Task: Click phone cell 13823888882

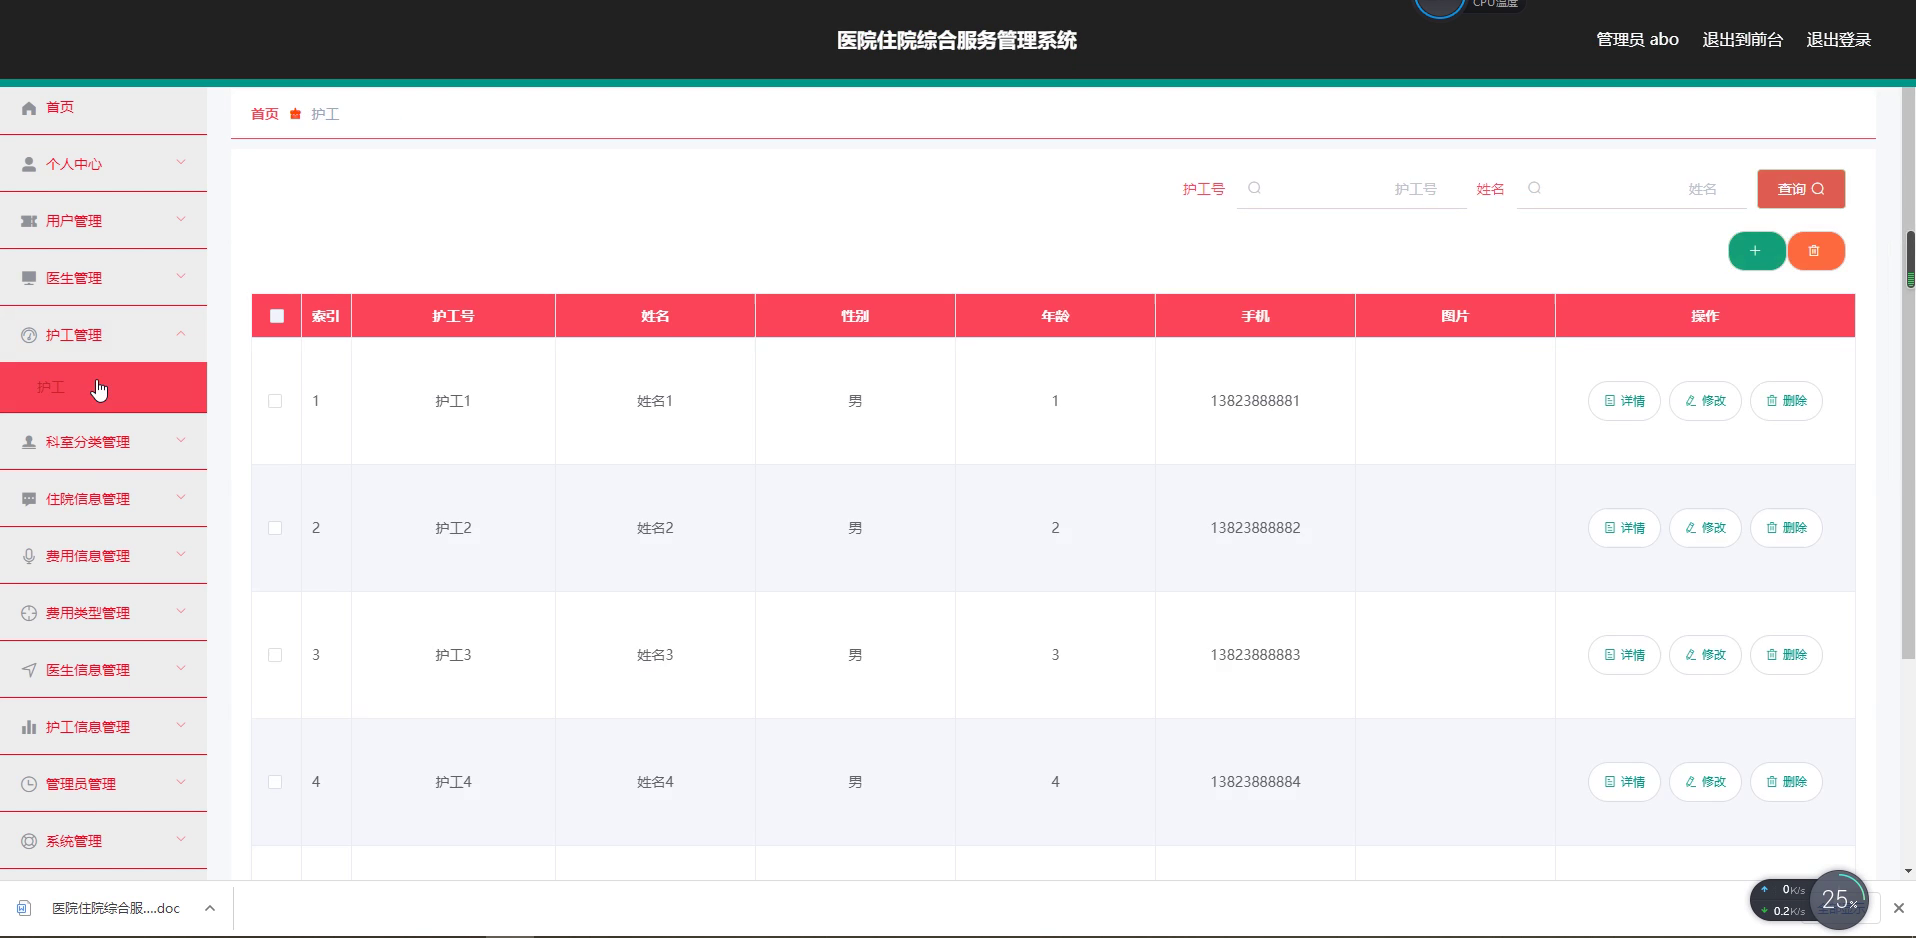Action: tap(1255, 528)
